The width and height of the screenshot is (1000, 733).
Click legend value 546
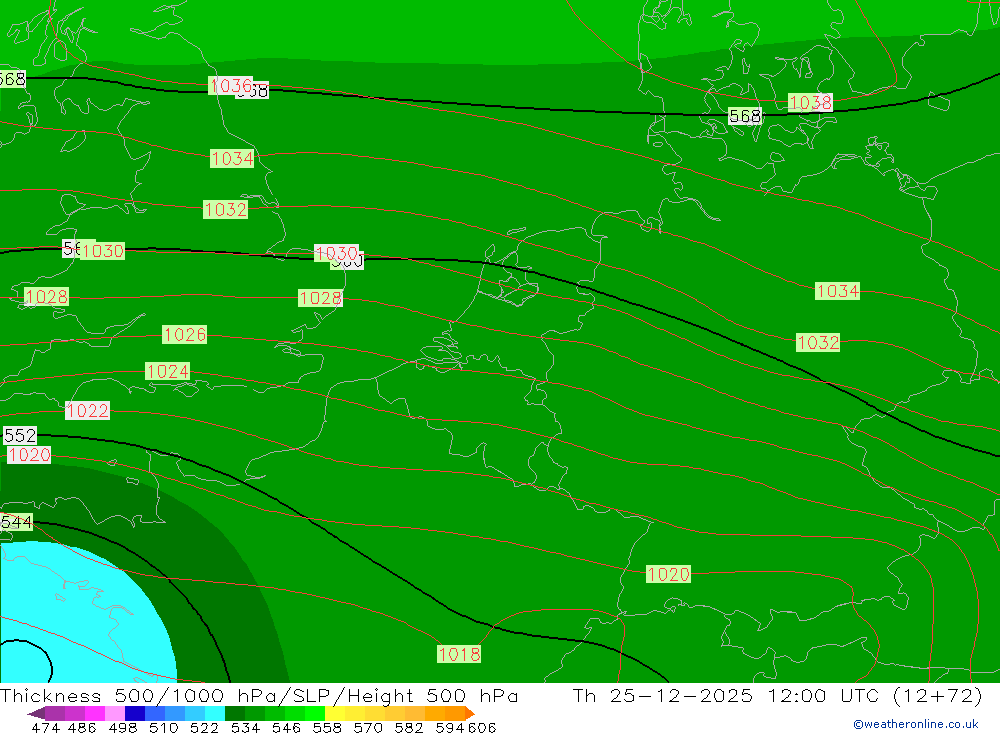286,727
